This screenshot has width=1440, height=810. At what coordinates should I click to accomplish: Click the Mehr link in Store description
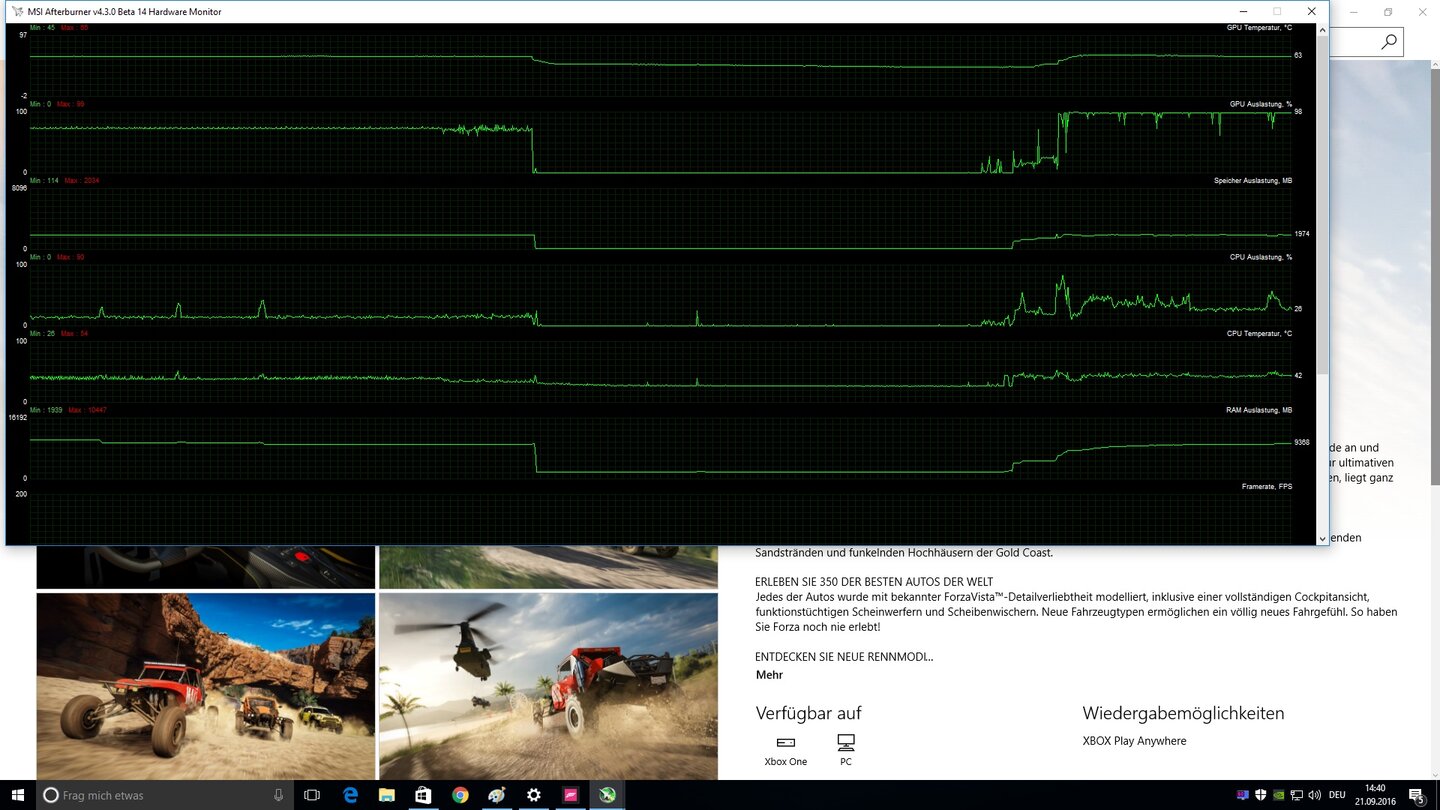coord(769,675)
